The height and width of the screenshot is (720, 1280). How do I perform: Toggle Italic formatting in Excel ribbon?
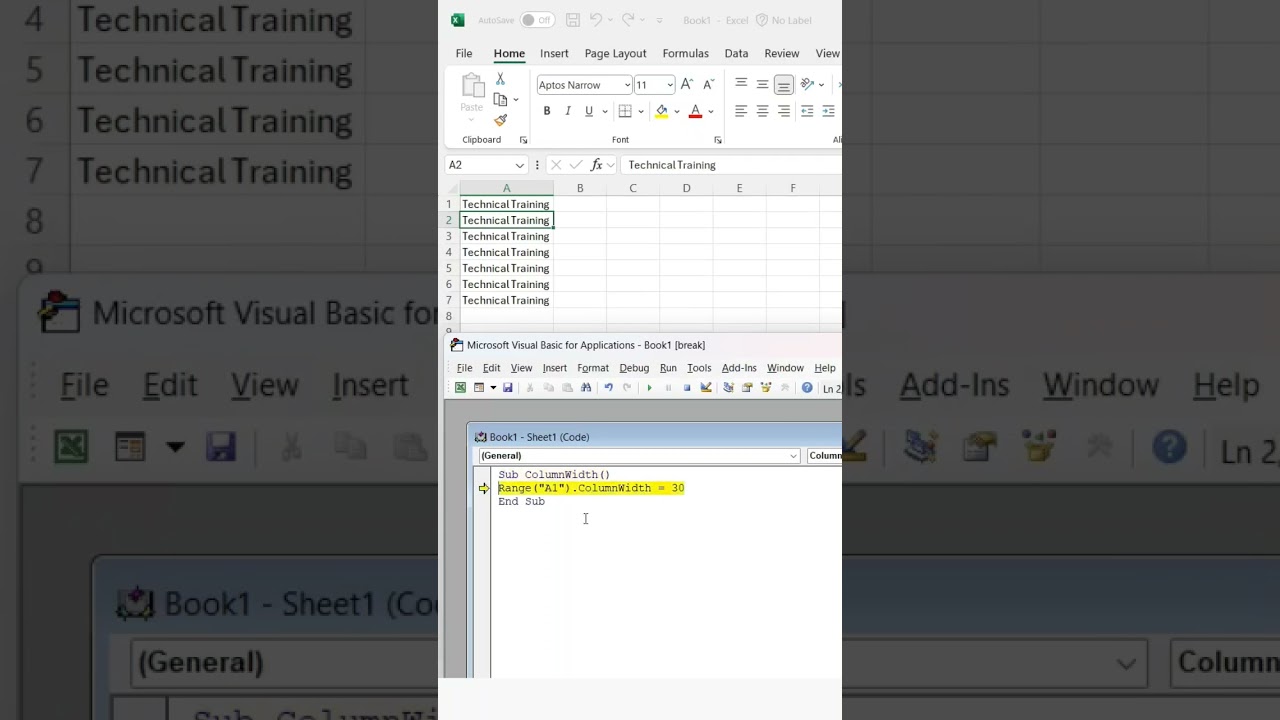568,111
